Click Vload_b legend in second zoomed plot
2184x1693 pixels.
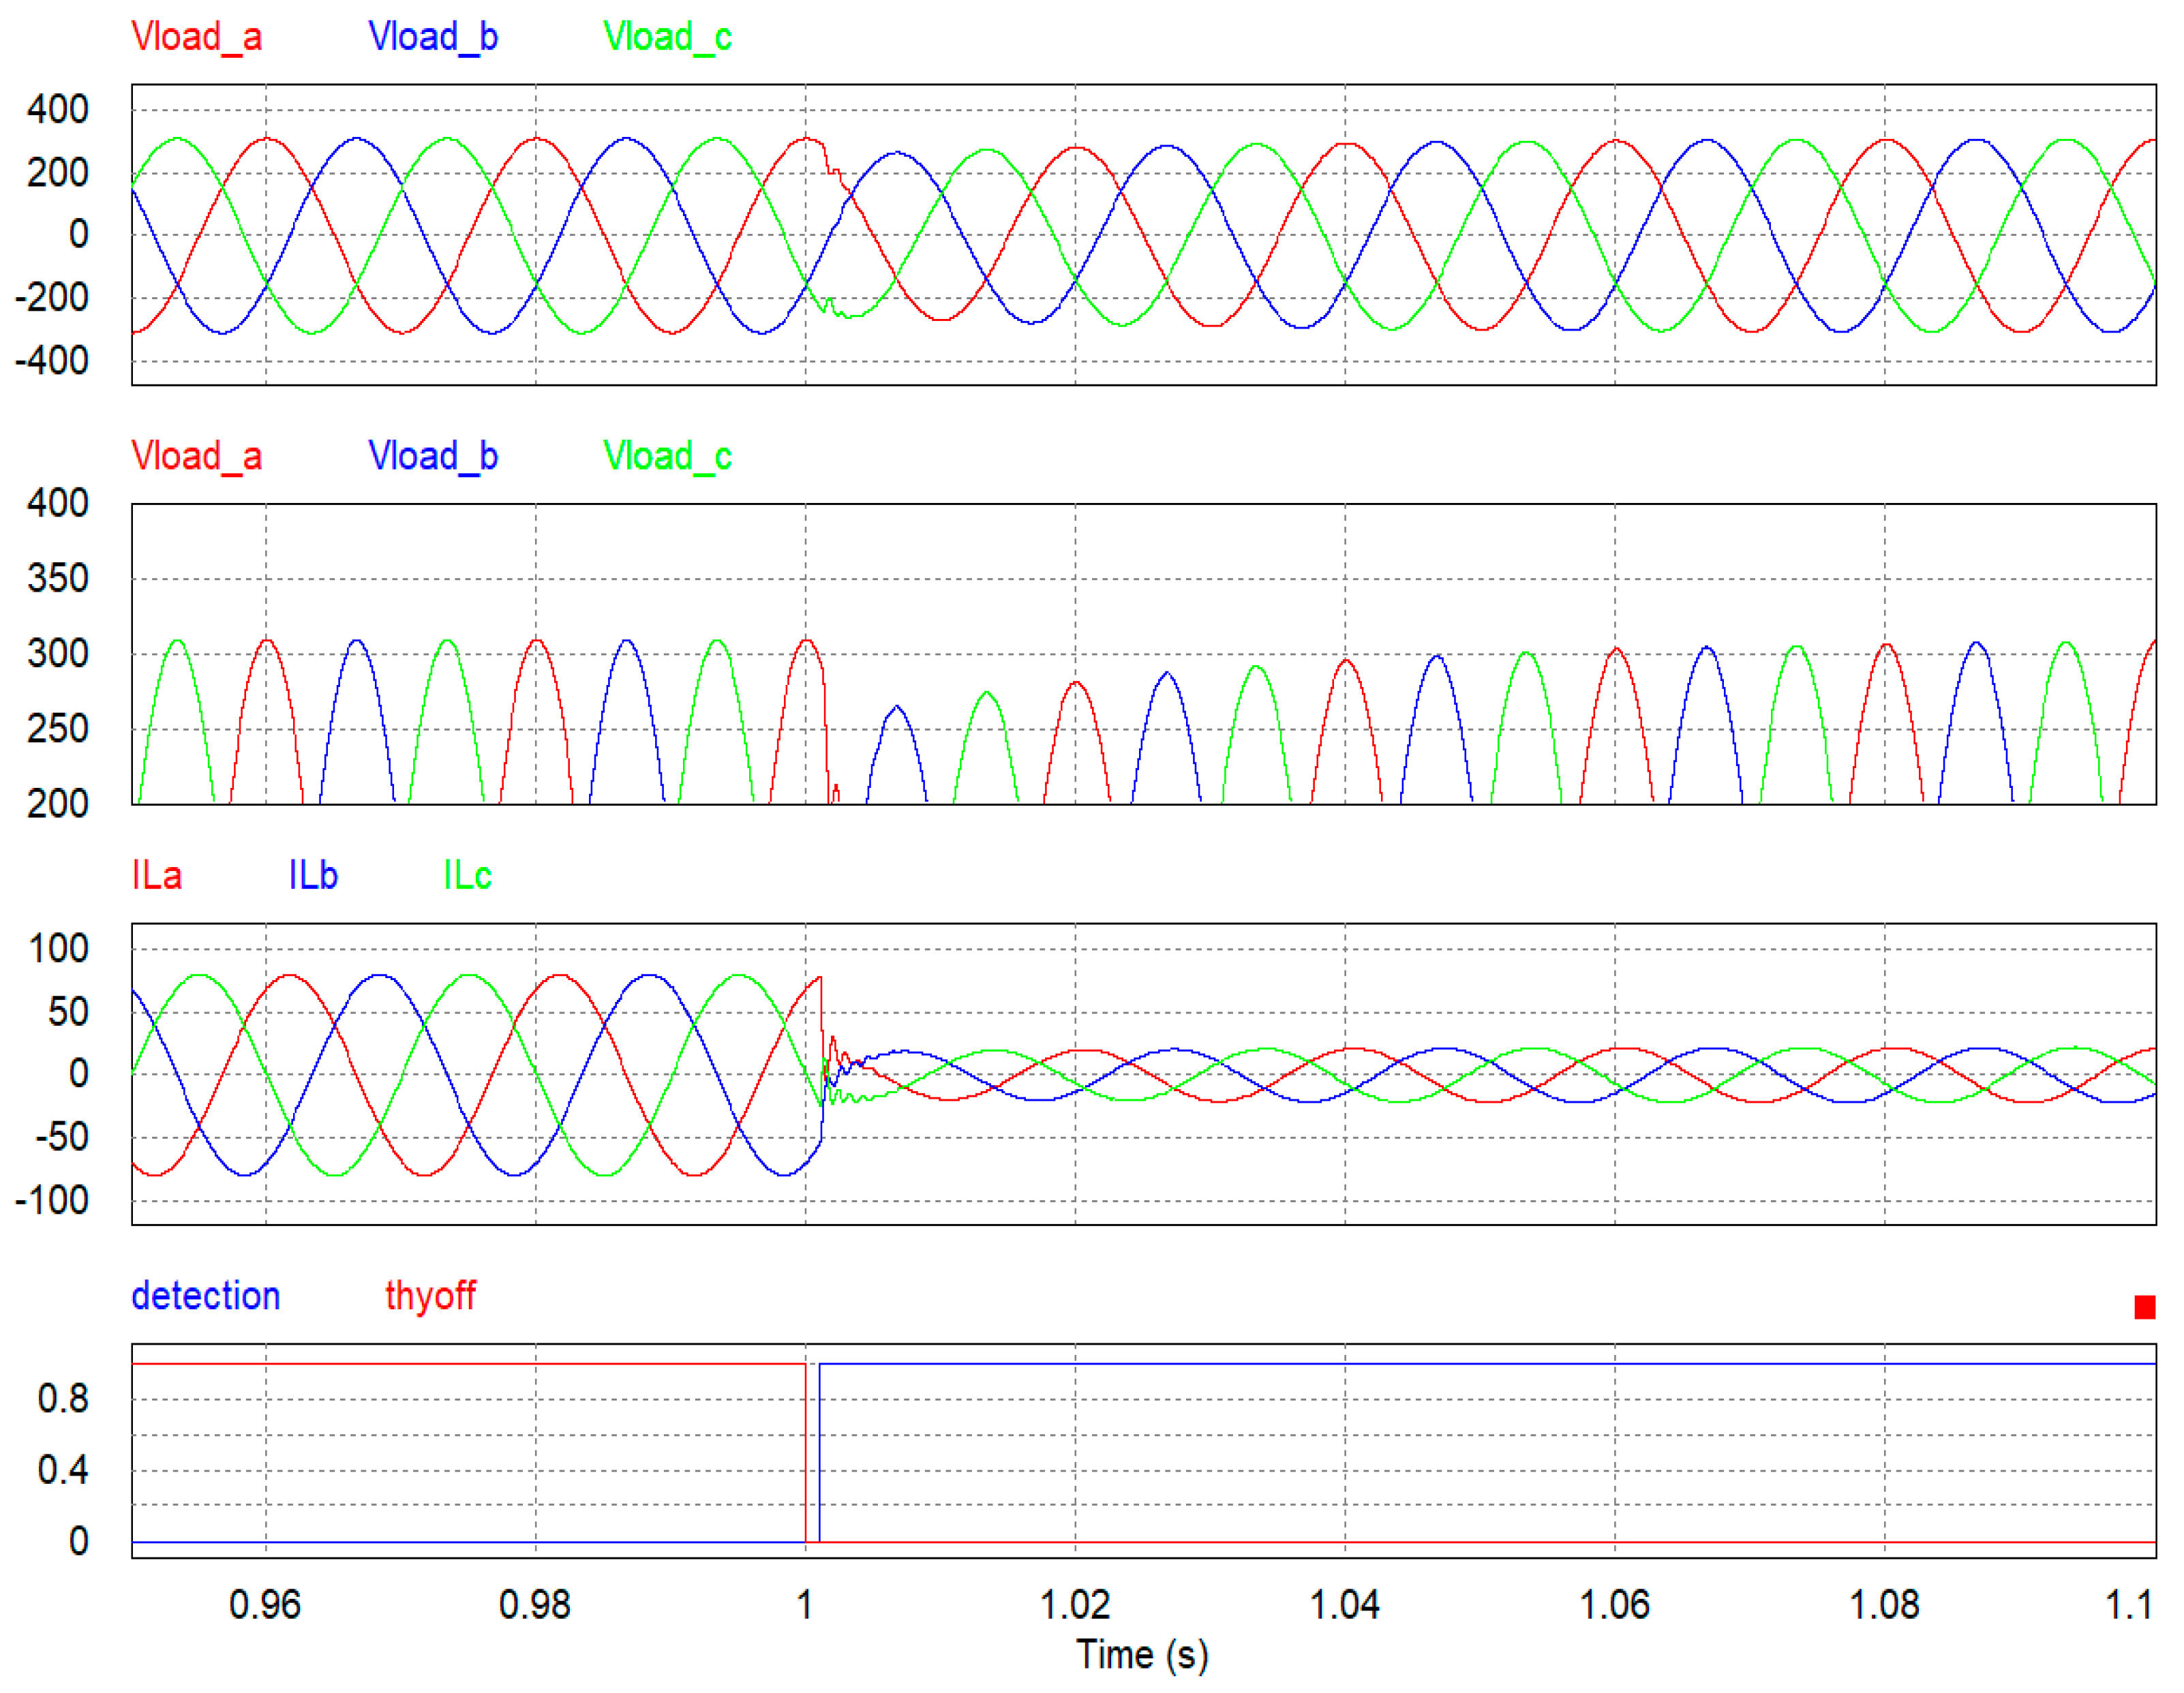433,456
